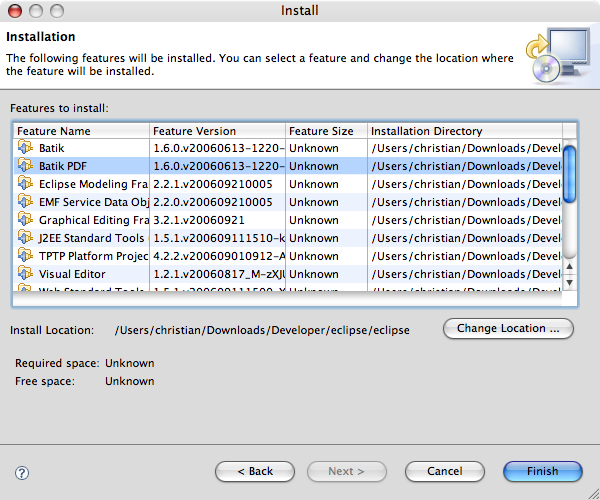Click the Required space Unknown value
This screenshot has width=600, height=500.
(x=130, y=363)
